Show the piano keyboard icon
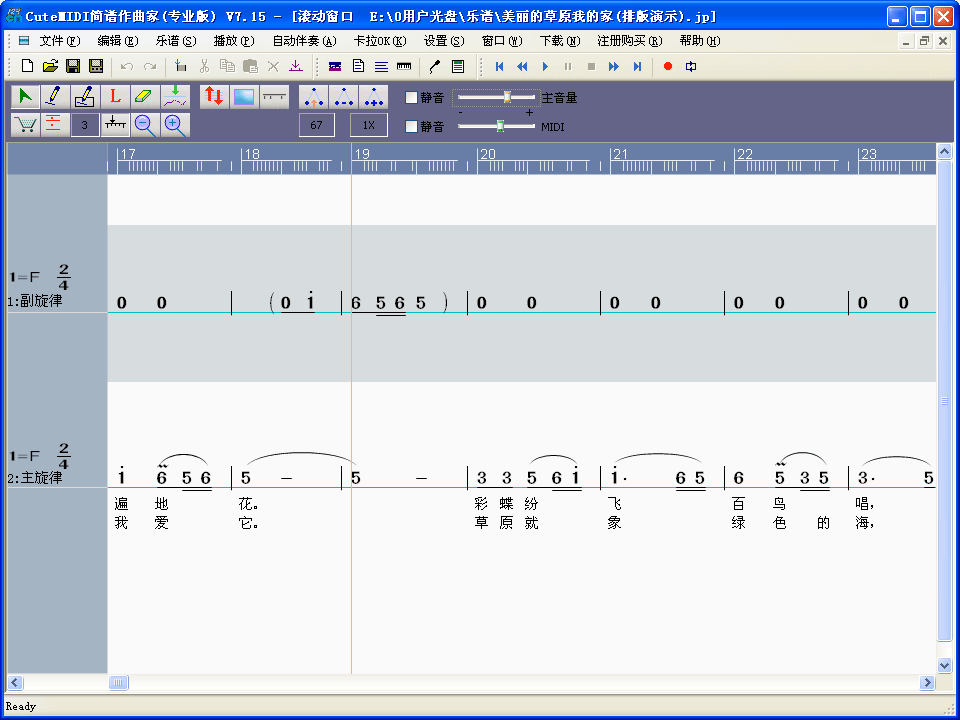 [x=404, y=66]
